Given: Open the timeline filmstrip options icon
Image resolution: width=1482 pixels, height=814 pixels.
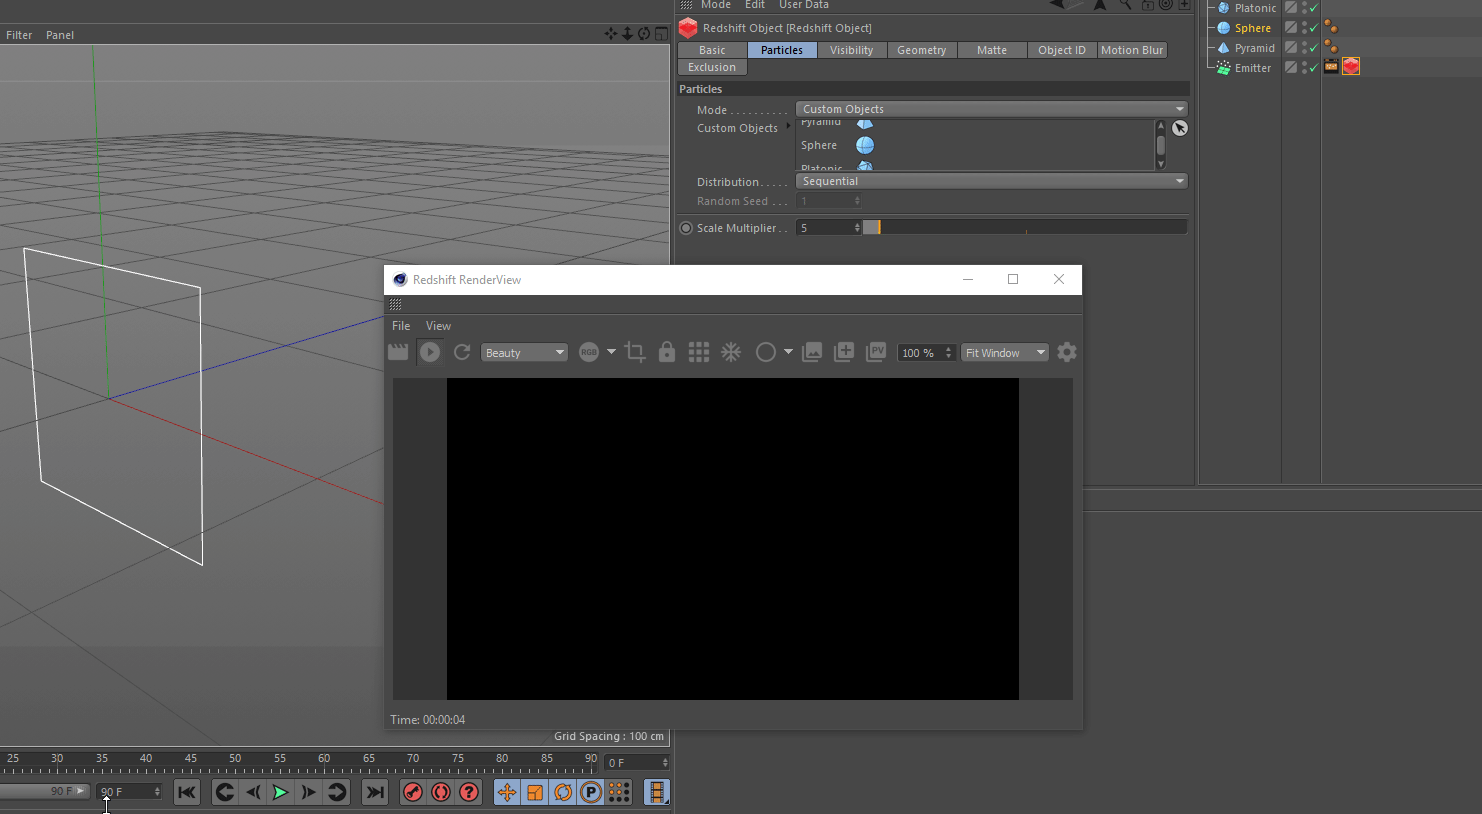Looking at the screenshot, I should click(657, 792).
